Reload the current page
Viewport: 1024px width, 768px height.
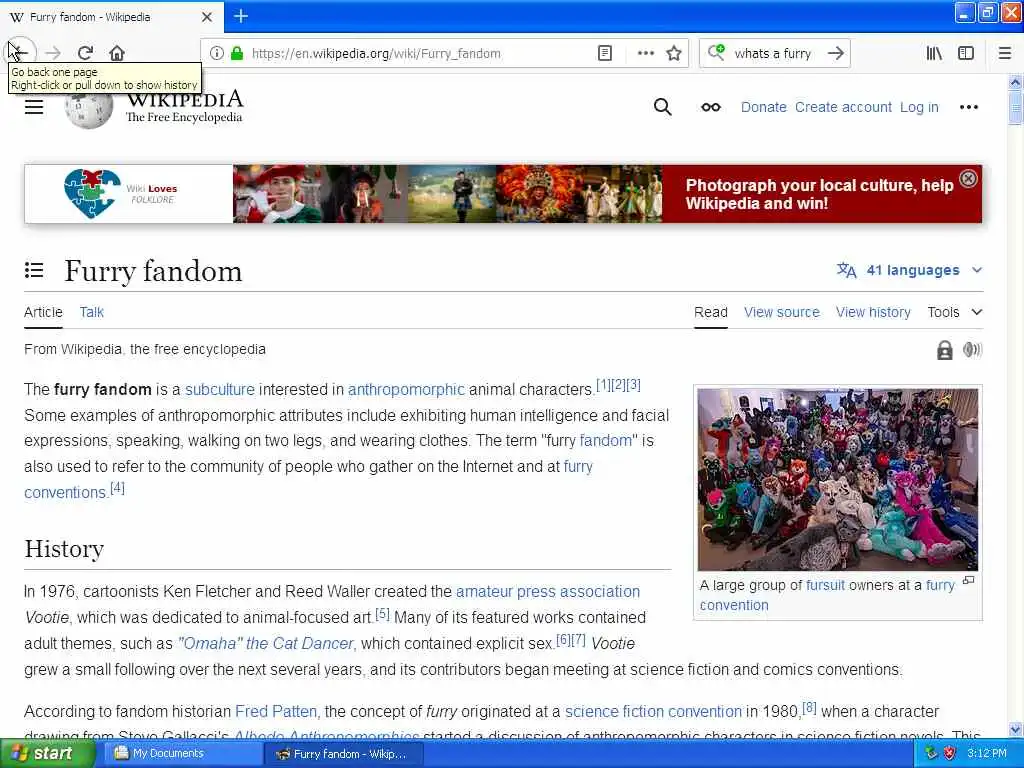point(85,53)
